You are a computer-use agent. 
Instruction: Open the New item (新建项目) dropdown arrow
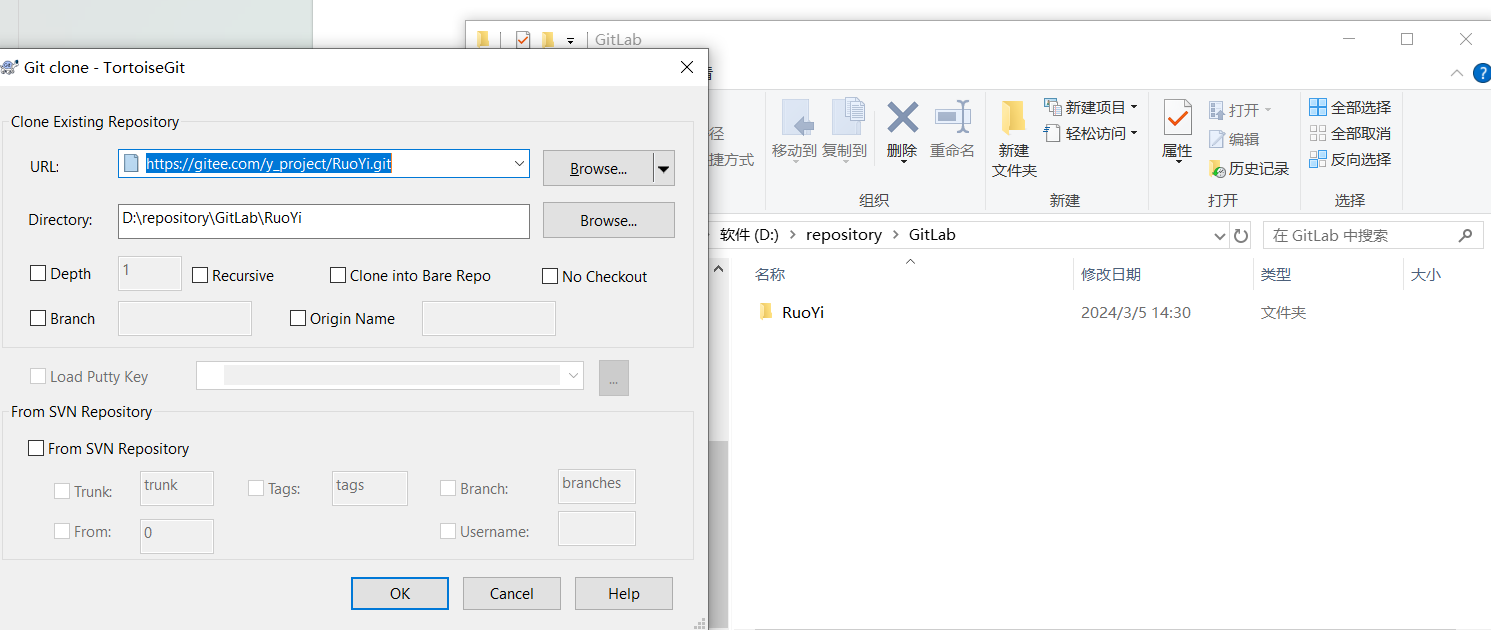[x=1134, y=107]
